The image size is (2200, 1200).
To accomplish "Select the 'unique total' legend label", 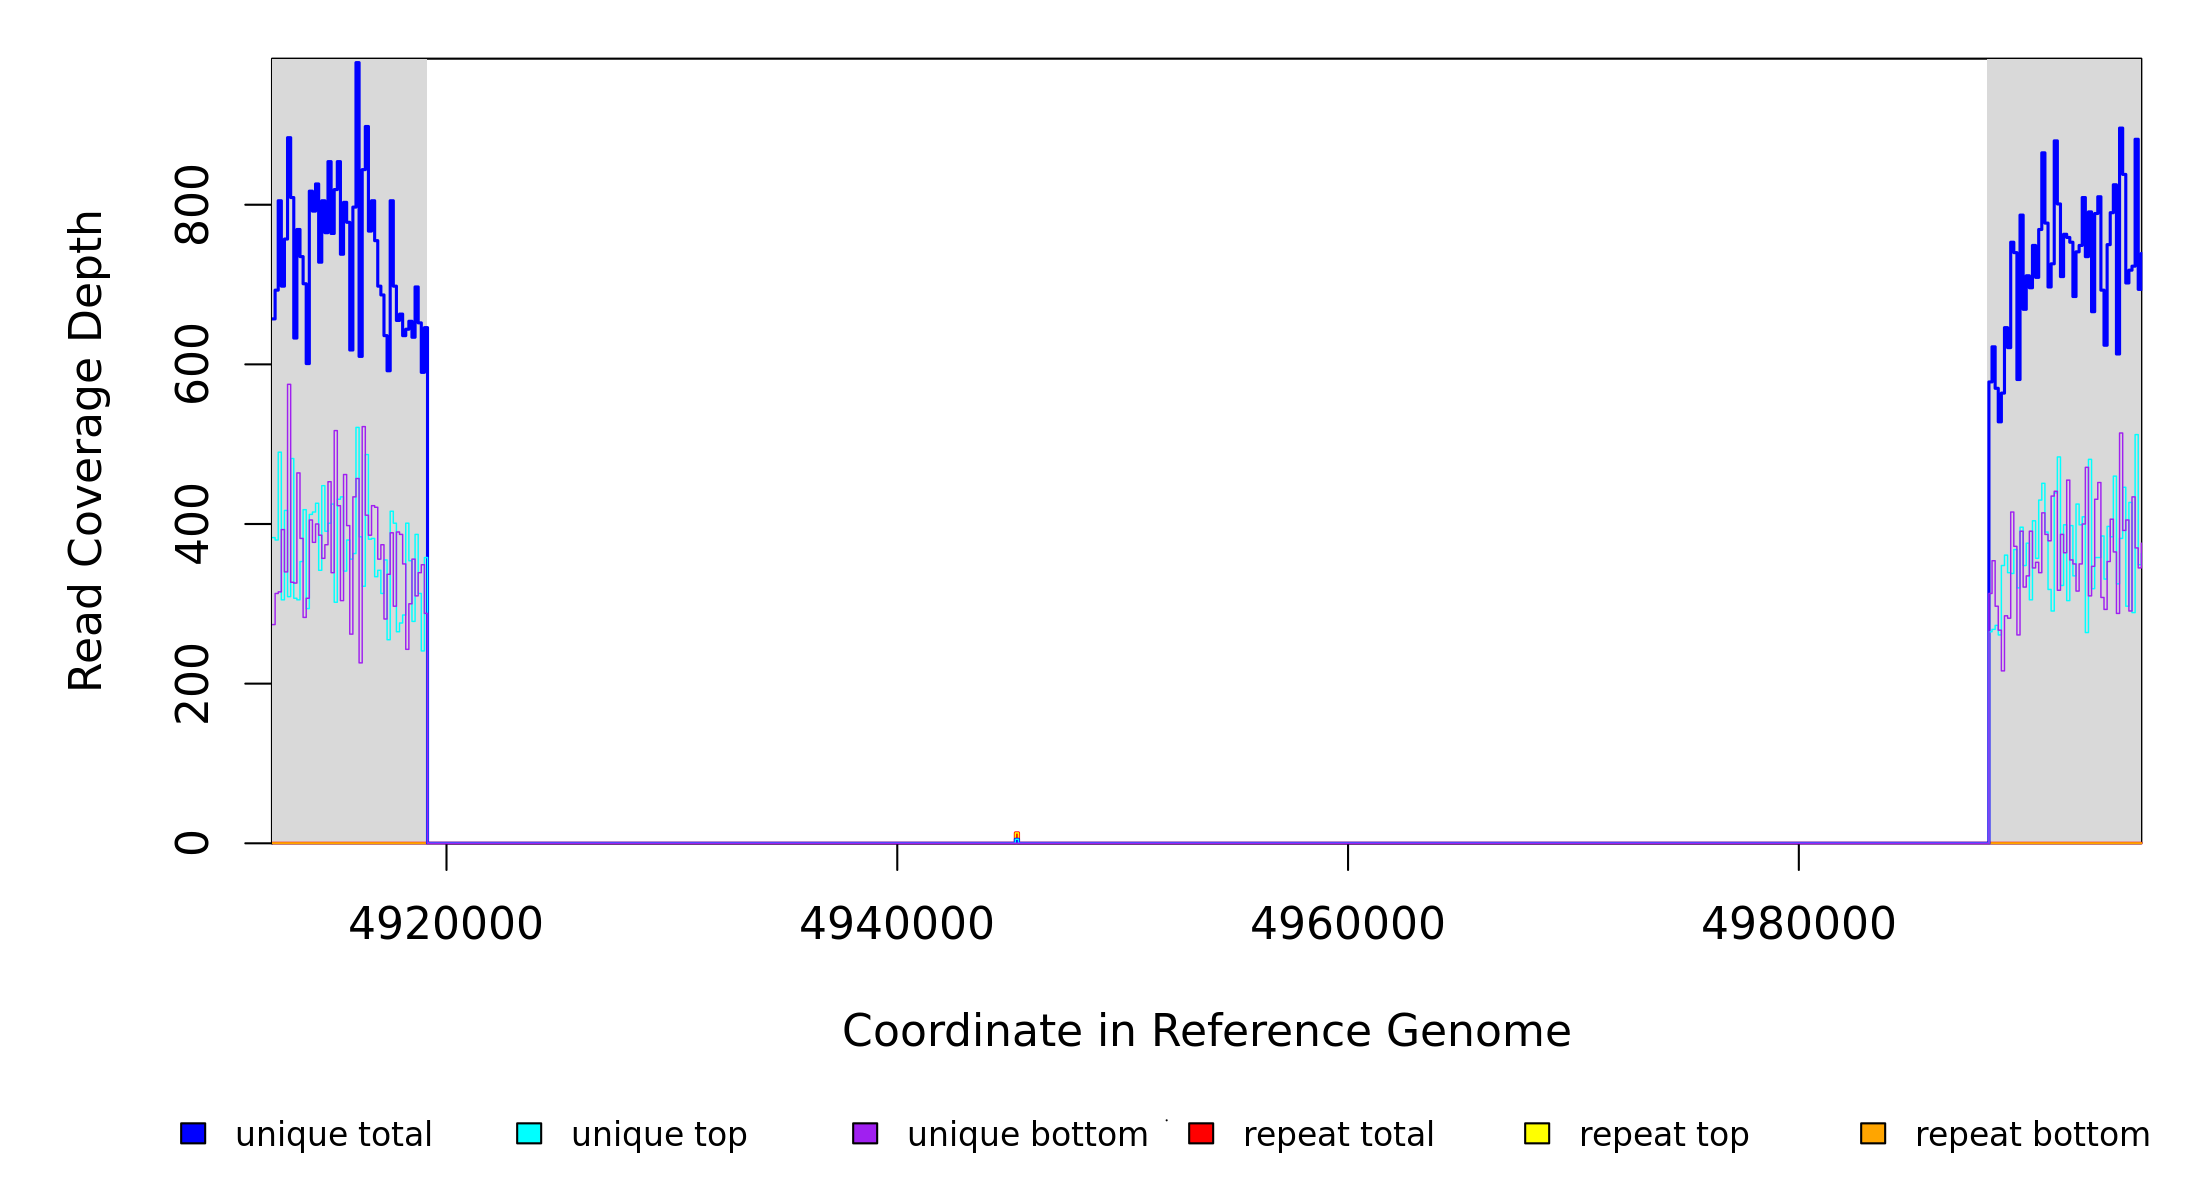I will pyautogui.click(x=333, y=1135).
